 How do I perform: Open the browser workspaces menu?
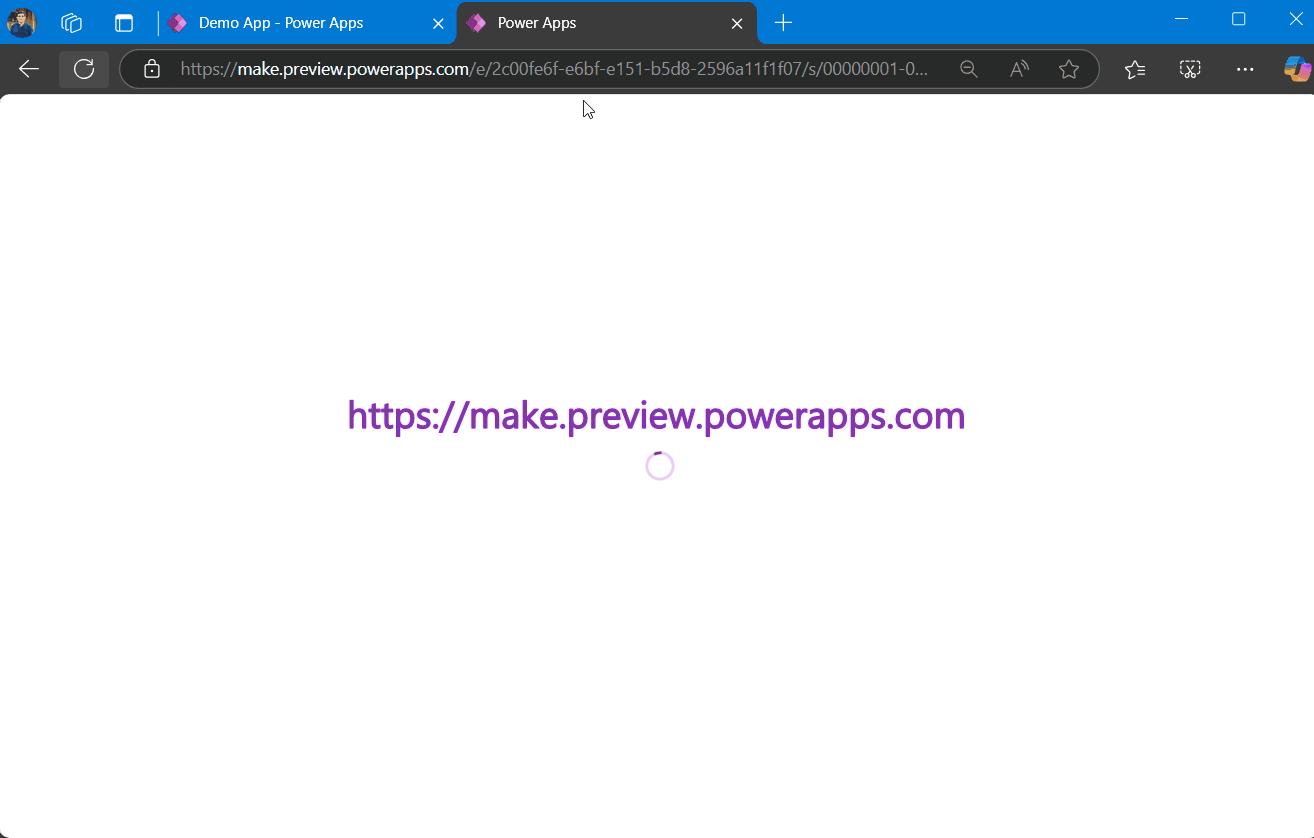coord(71,22)
